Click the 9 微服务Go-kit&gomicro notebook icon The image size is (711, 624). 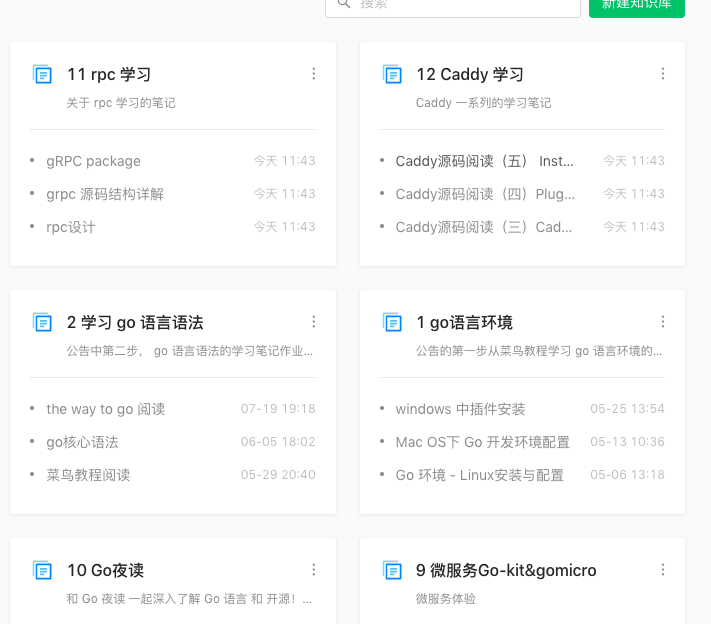click(x=392, y=570)
